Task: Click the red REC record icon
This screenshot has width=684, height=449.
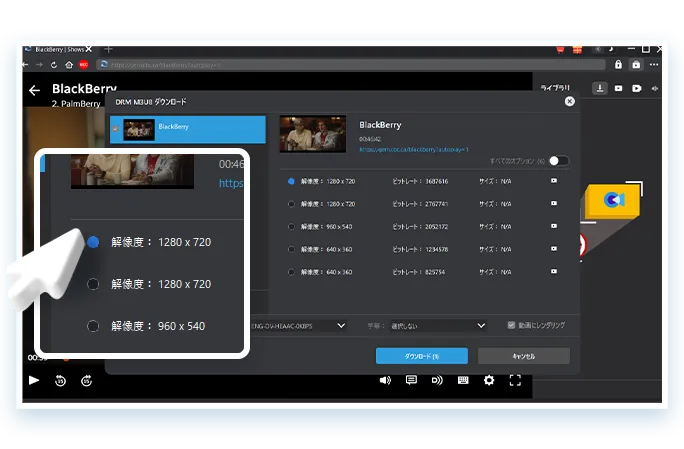Action: [83, 65]
